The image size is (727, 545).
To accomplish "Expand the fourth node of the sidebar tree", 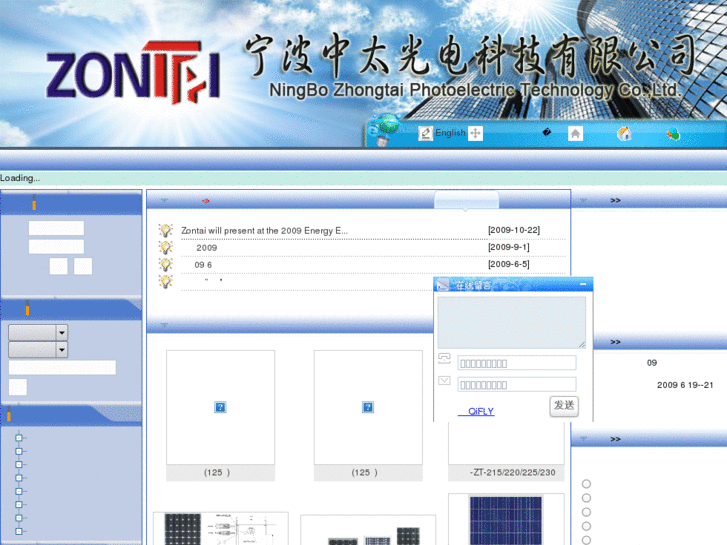I will click(x=19, y=478).
